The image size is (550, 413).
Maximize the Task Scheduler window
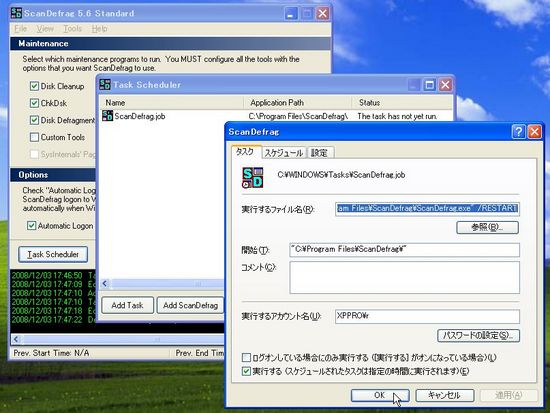429,85
